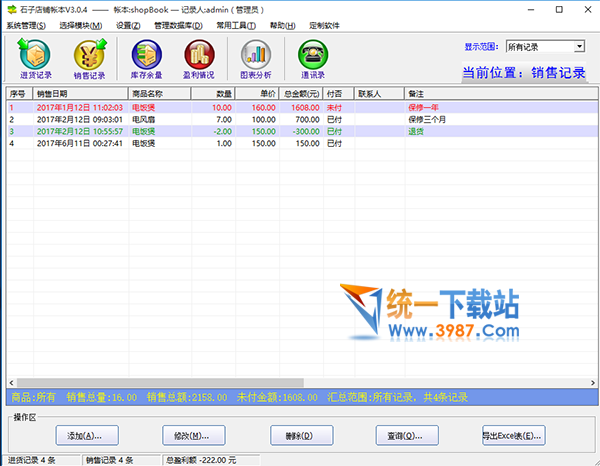Select the 电风扇 sales record row

tap(150, 118)
